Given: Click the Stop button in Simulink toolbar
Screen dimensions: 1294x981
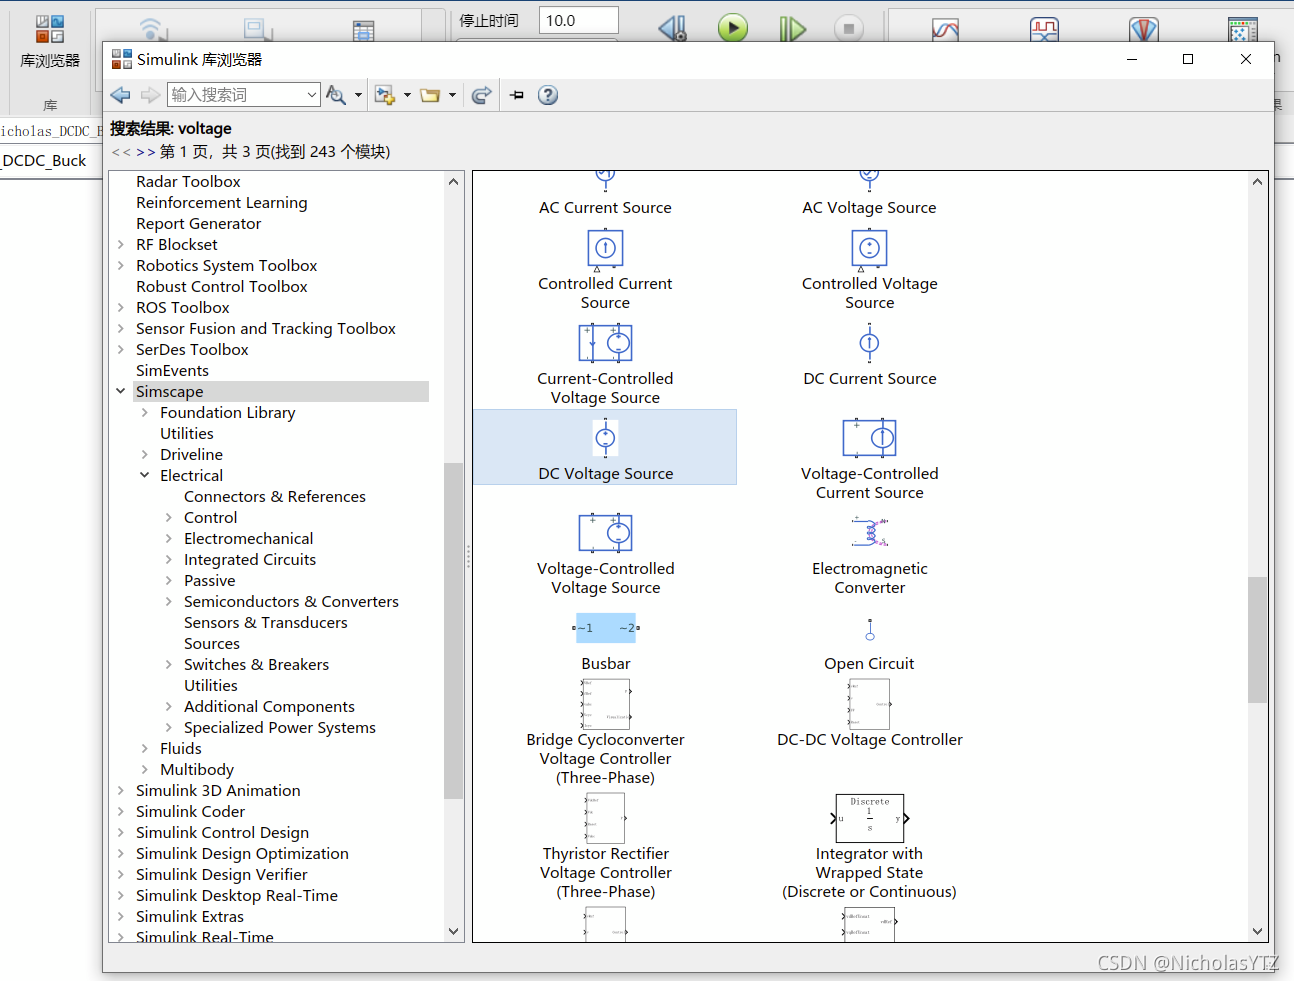Looking at the screenshot, I should coord(849,29).
